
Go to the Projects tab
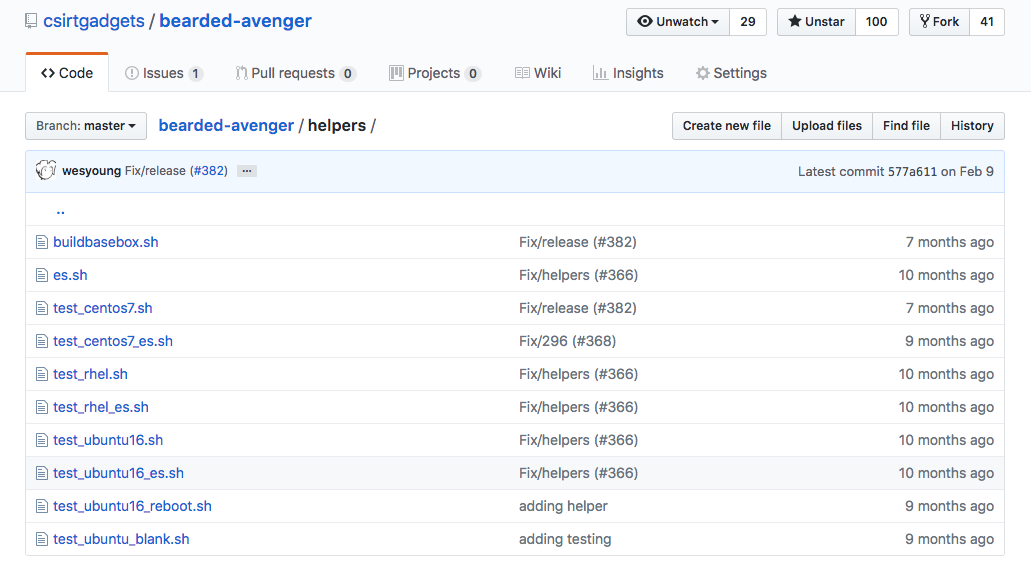pyautogui.click(x=435, y=73)
